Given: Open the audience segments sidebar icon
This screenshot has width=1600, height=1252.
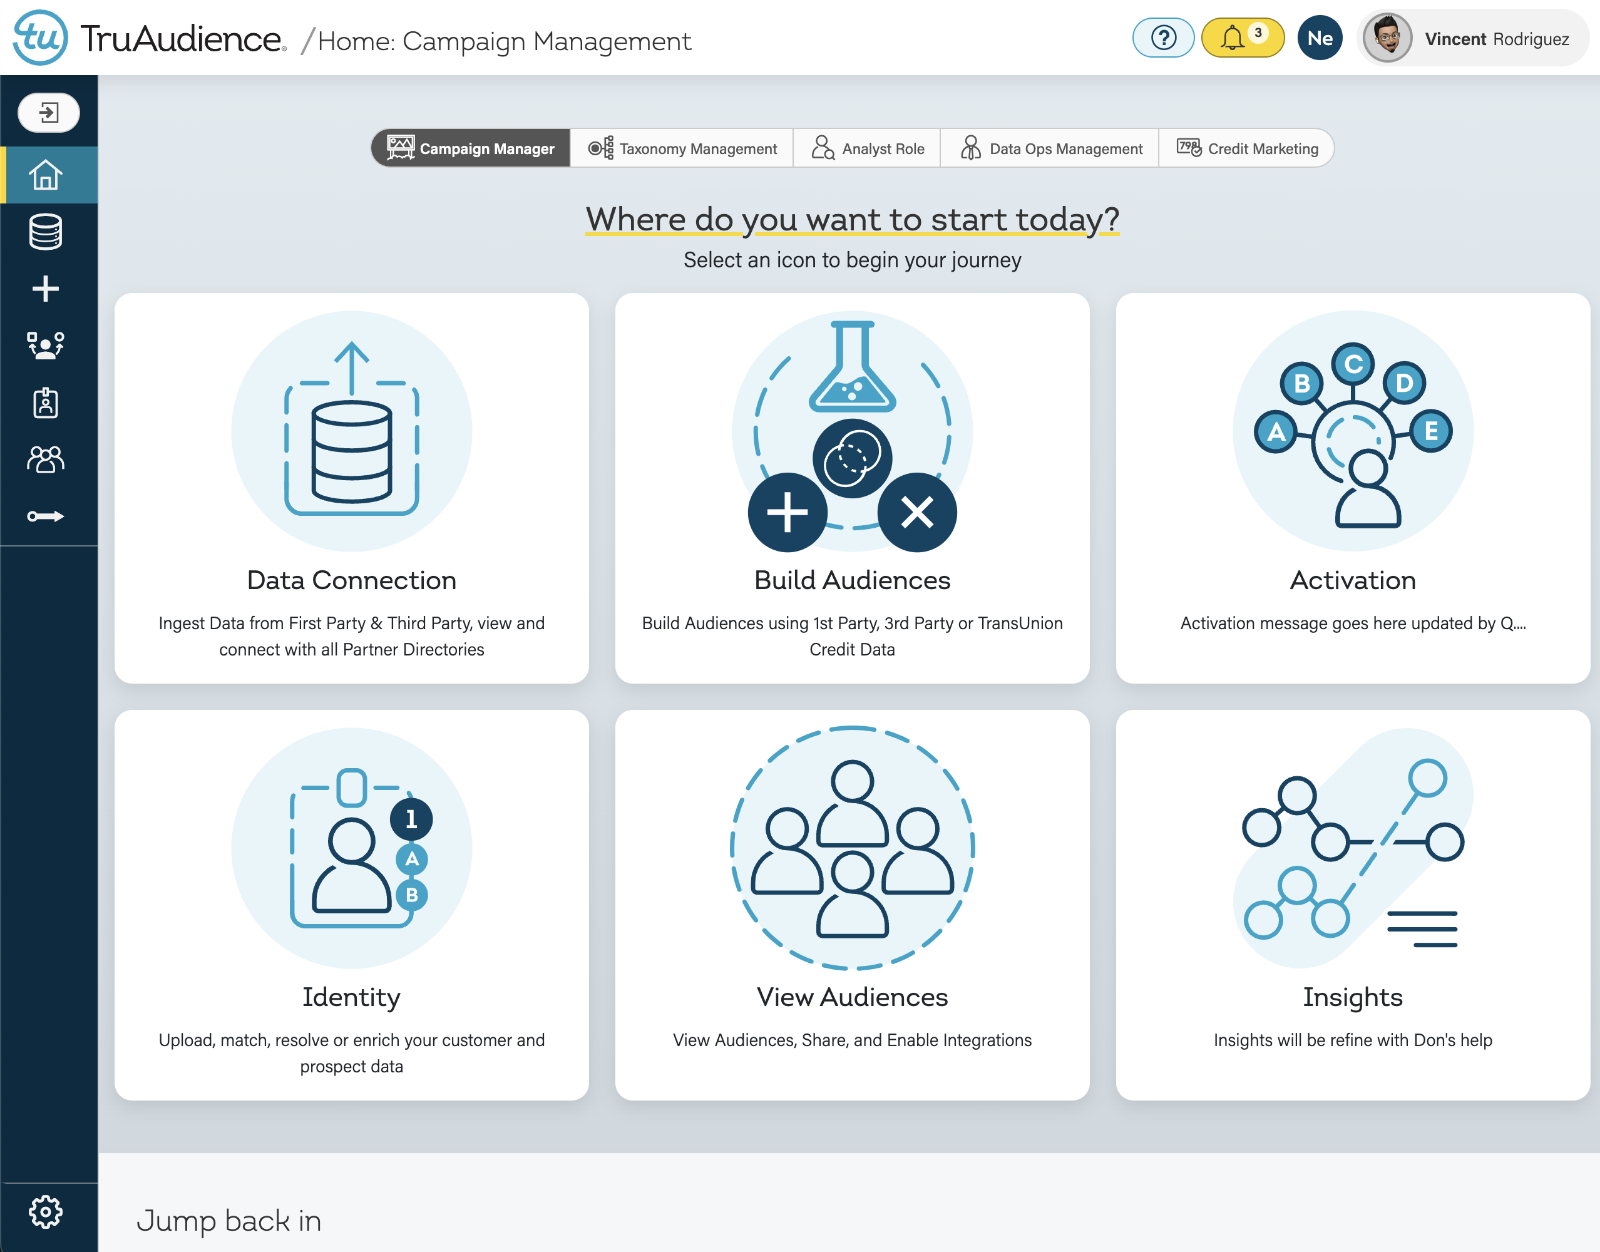Looking at the screenshot, I should (46, 346).
